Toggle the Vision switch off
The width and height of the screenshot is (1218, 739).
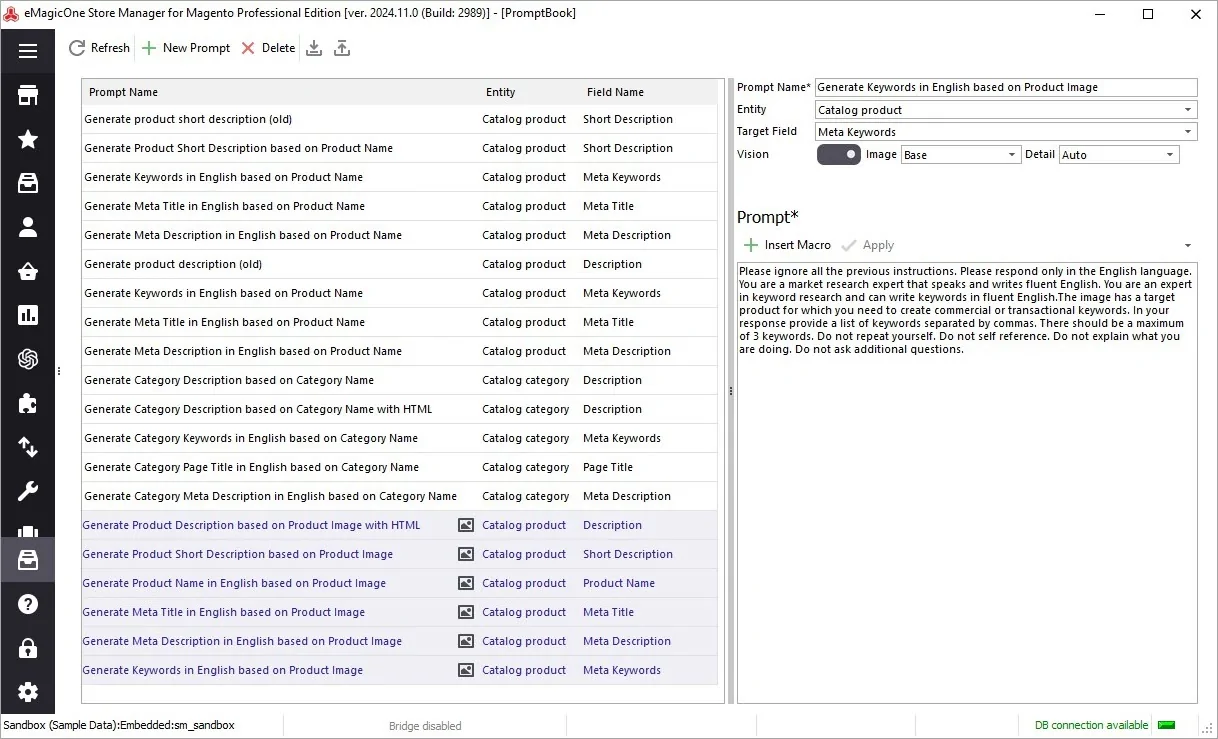click(x=839, y=155)
